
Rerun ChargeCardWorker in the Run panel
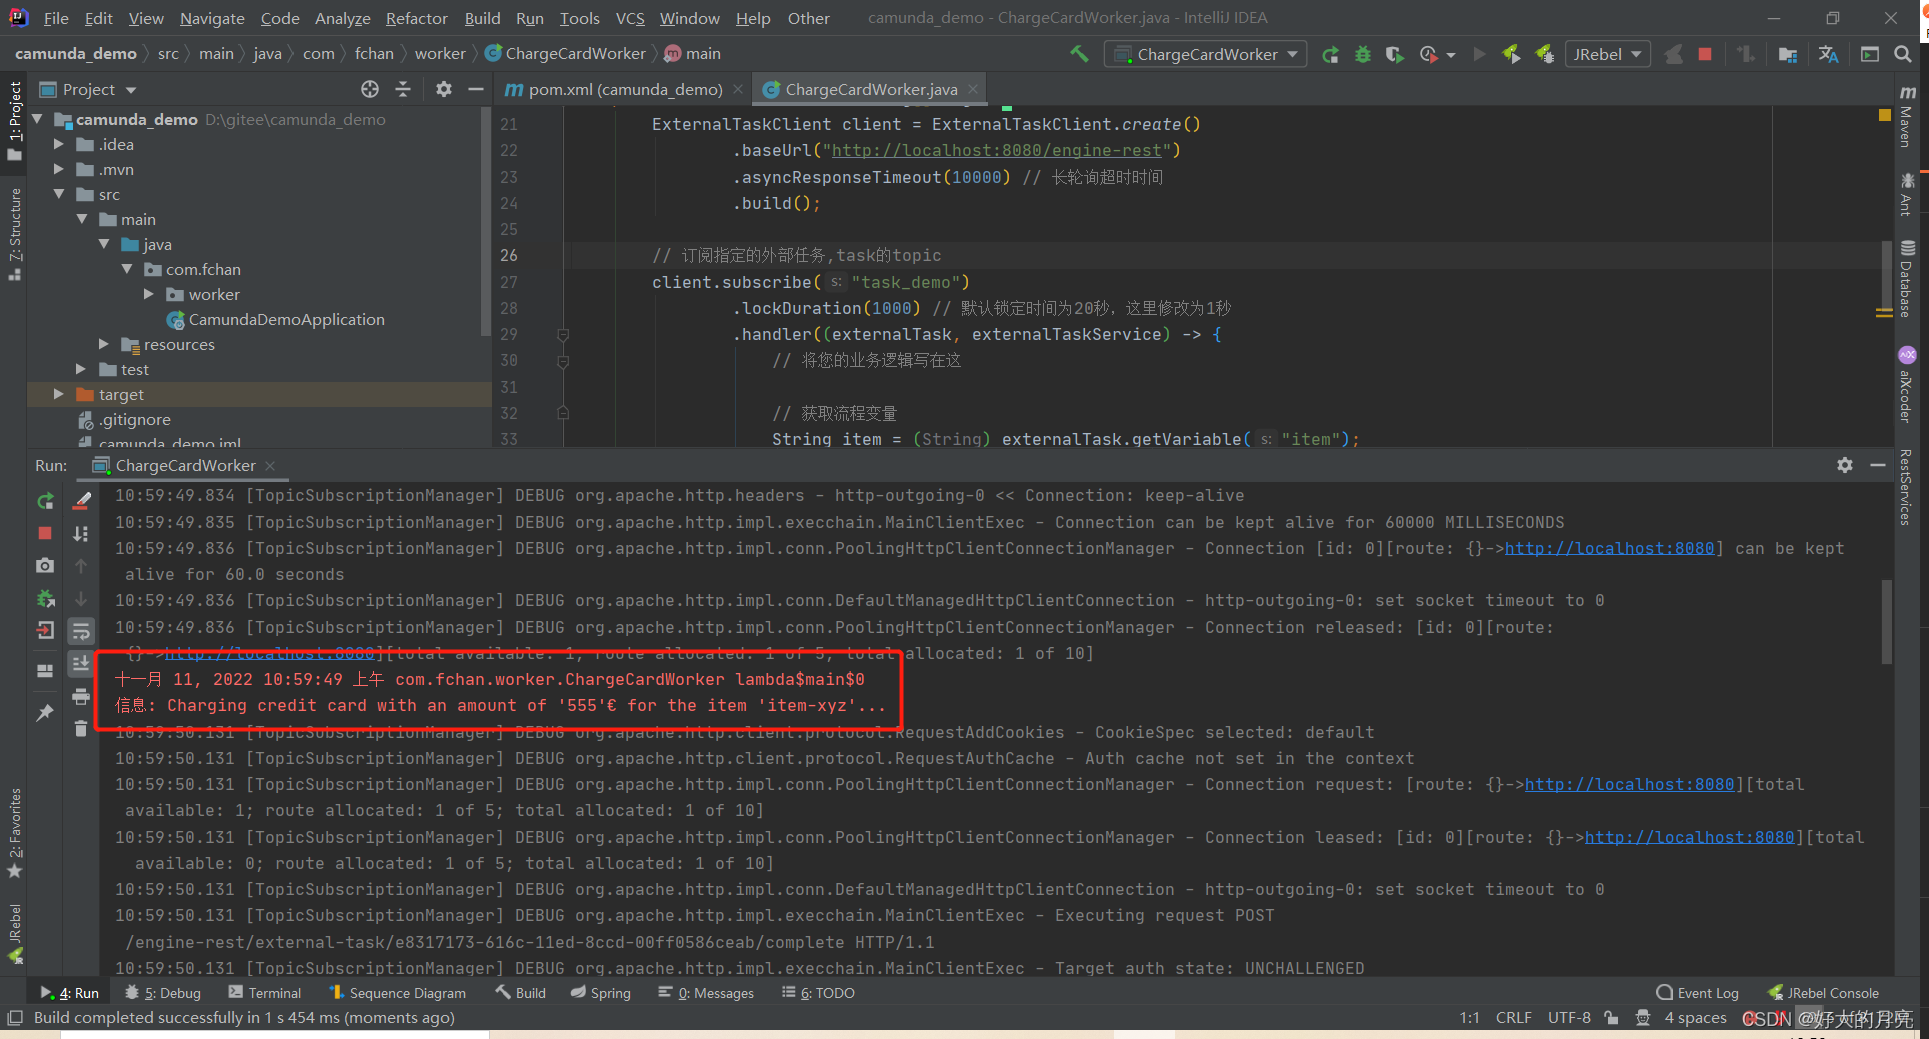point(45,501)
